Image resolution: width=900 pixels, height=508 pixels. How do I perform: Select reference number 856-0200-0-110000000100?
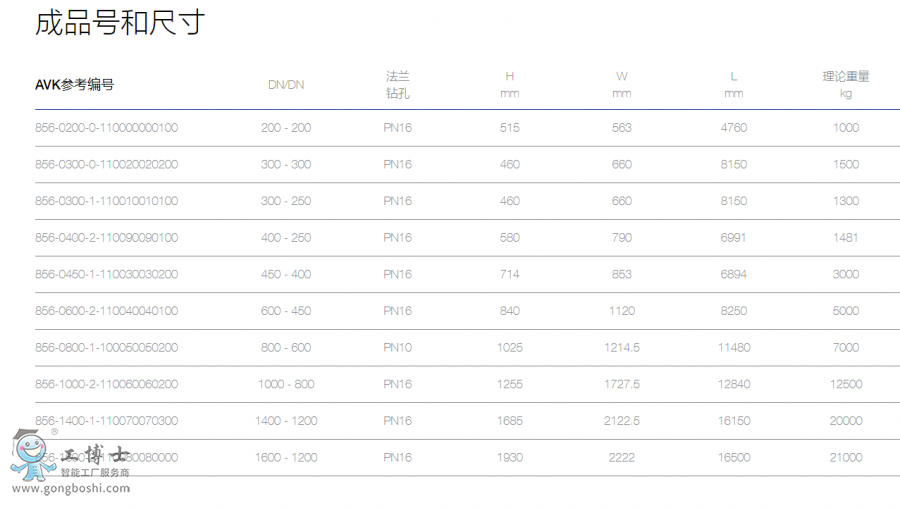pyautogui.click(x=107, y=128)
